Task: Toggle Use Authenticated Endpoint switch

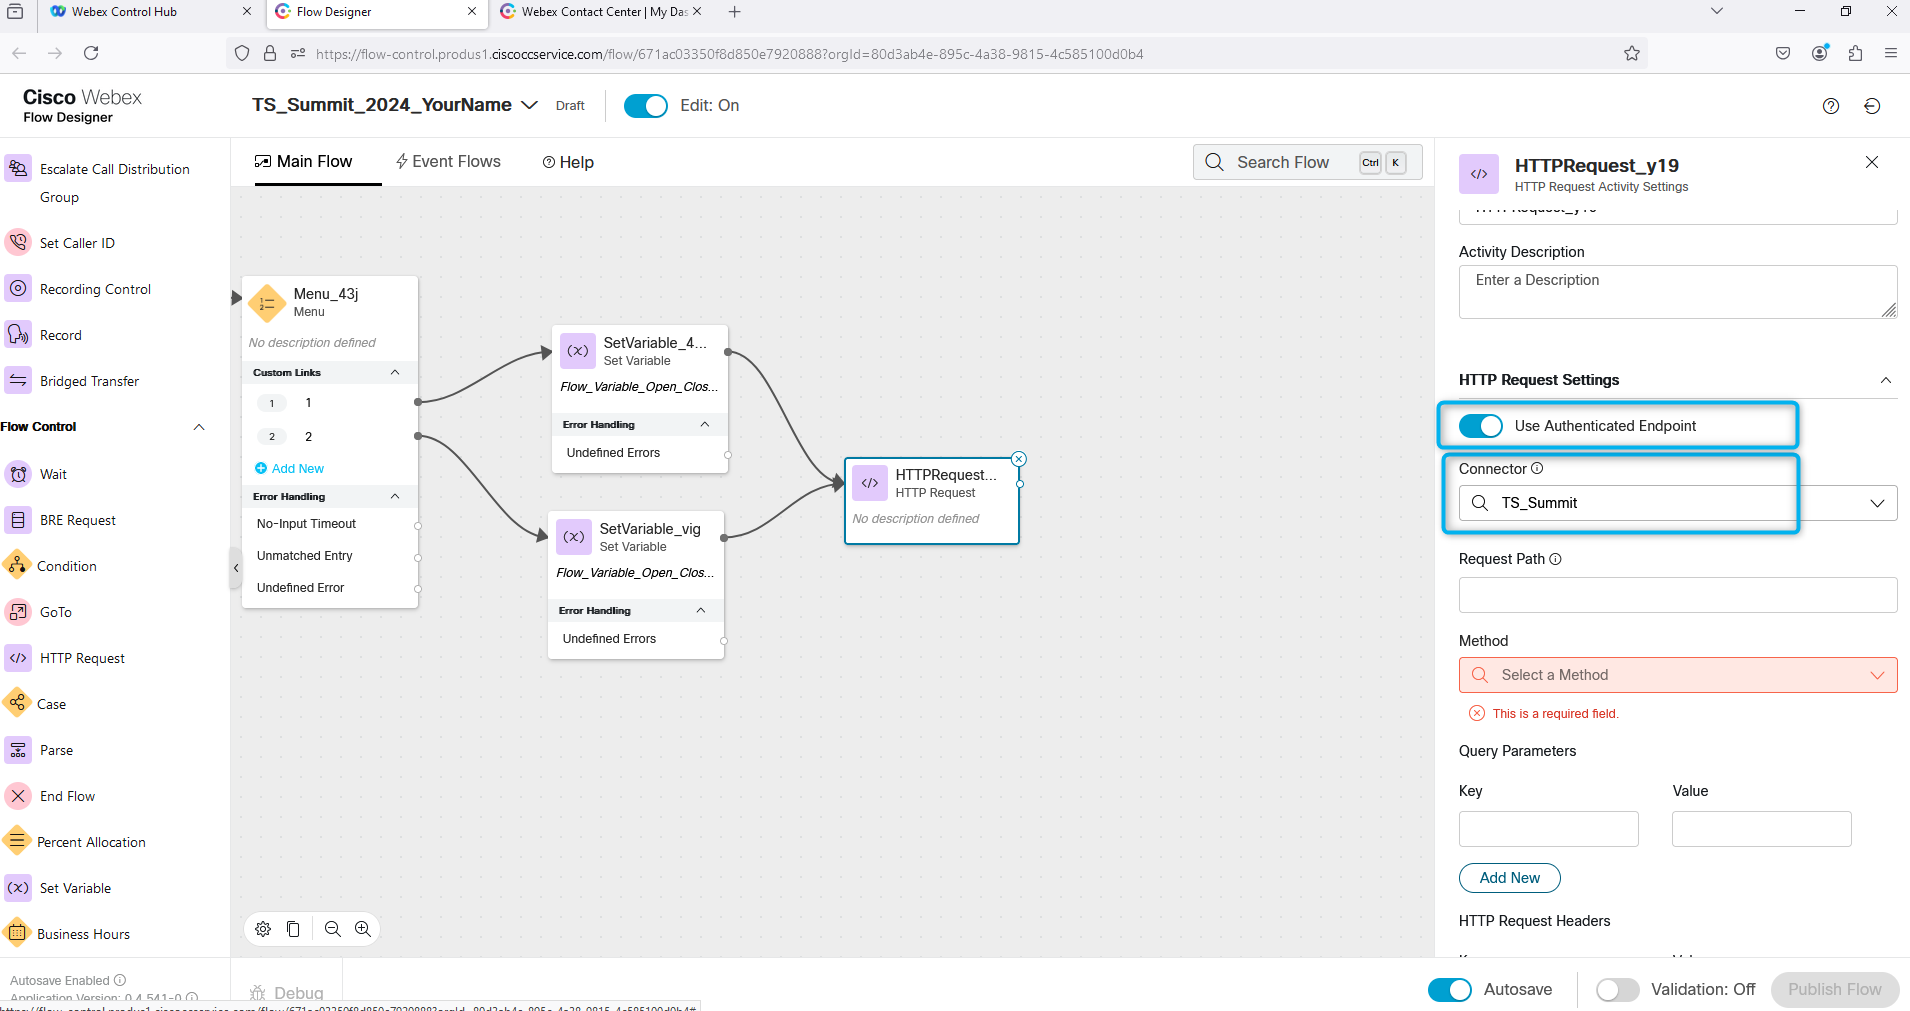Action: [x=1481, y=426]
